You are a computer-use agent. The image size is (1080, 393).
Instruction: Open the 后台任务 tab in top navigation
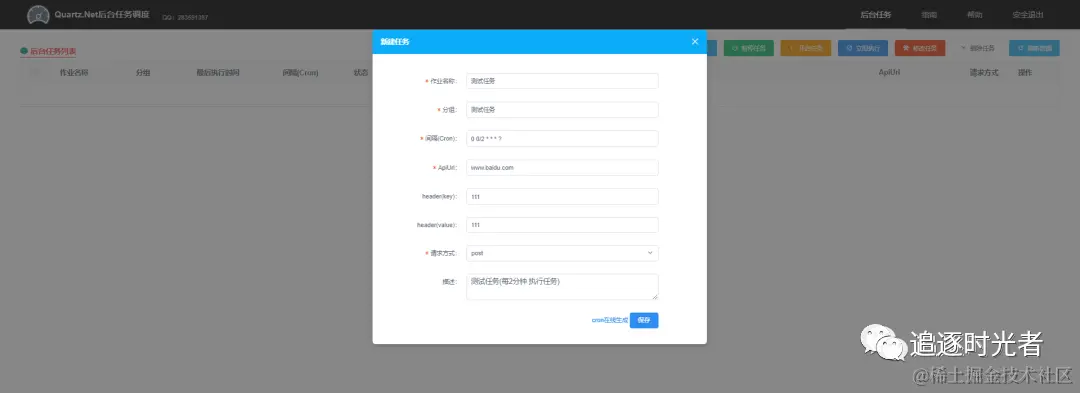(x=876, y=14)
